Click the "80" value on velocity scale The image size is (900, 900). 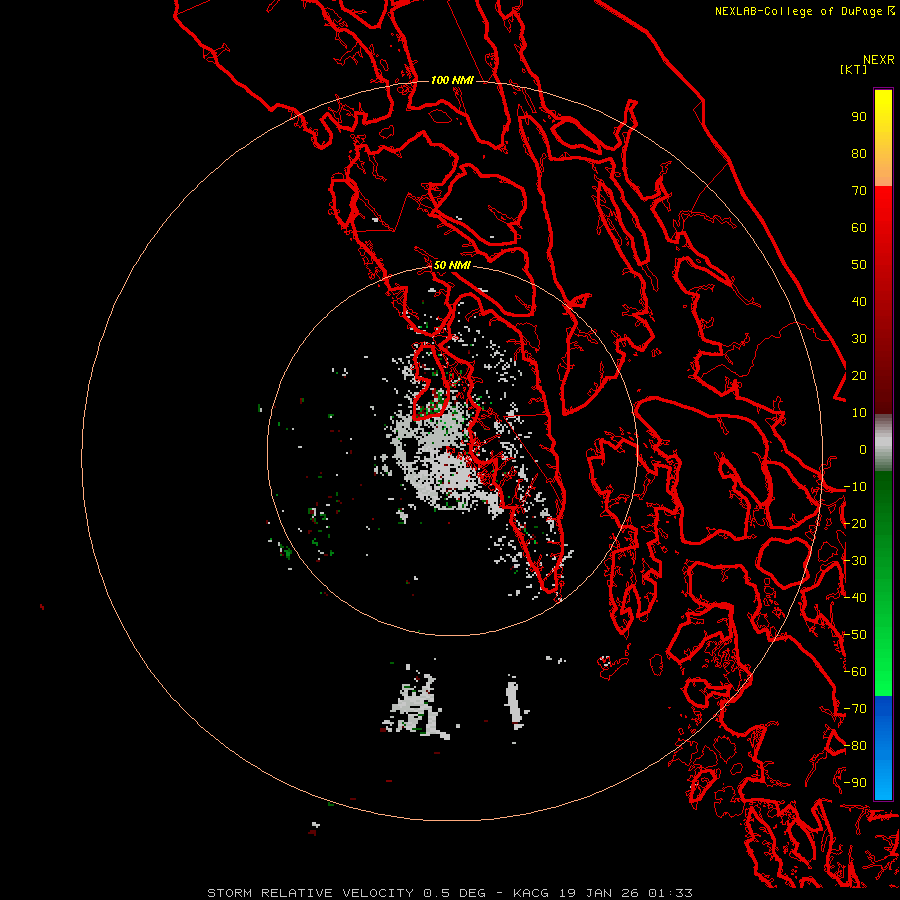pos(859,153)
